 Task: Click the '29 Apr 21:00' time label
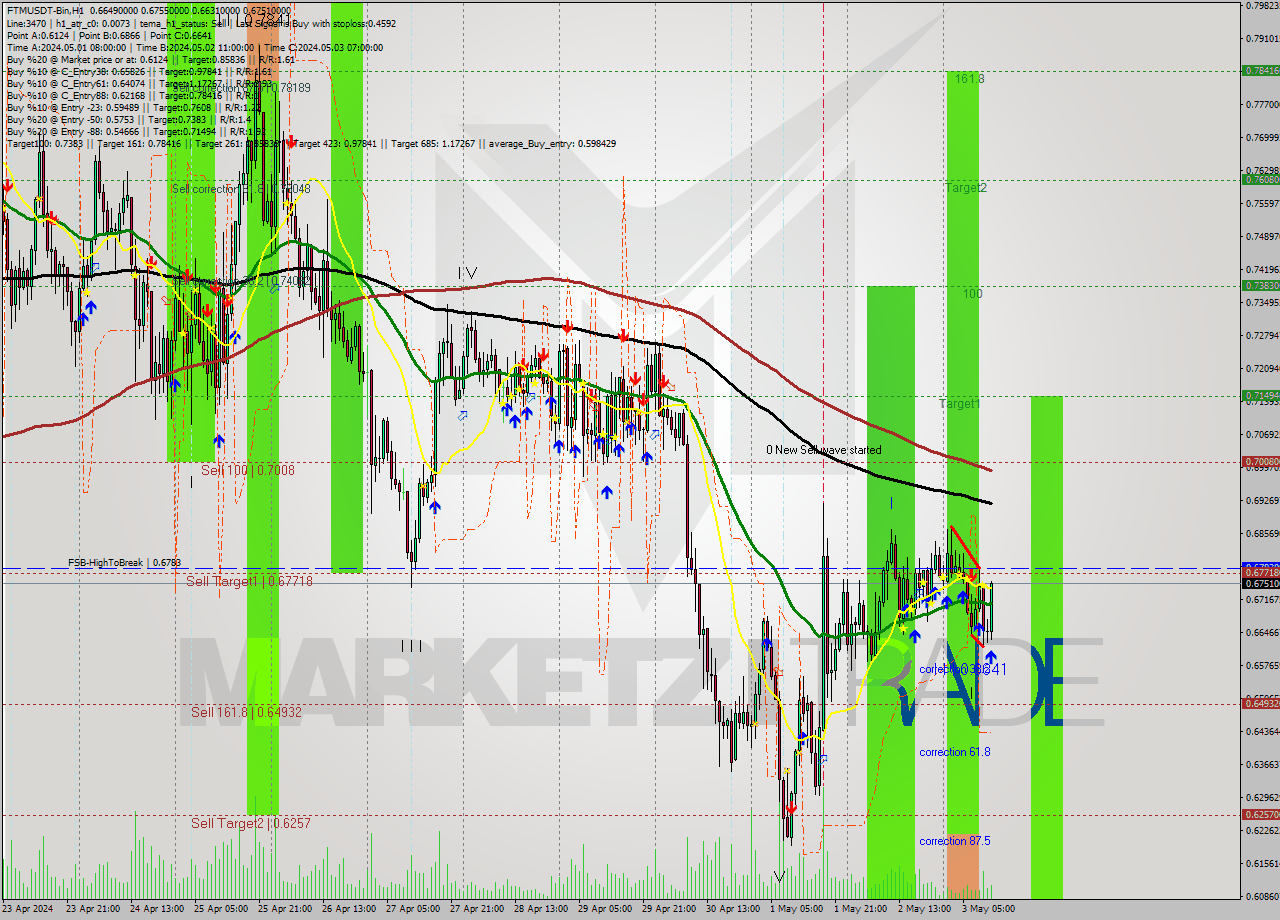point(667,909)
